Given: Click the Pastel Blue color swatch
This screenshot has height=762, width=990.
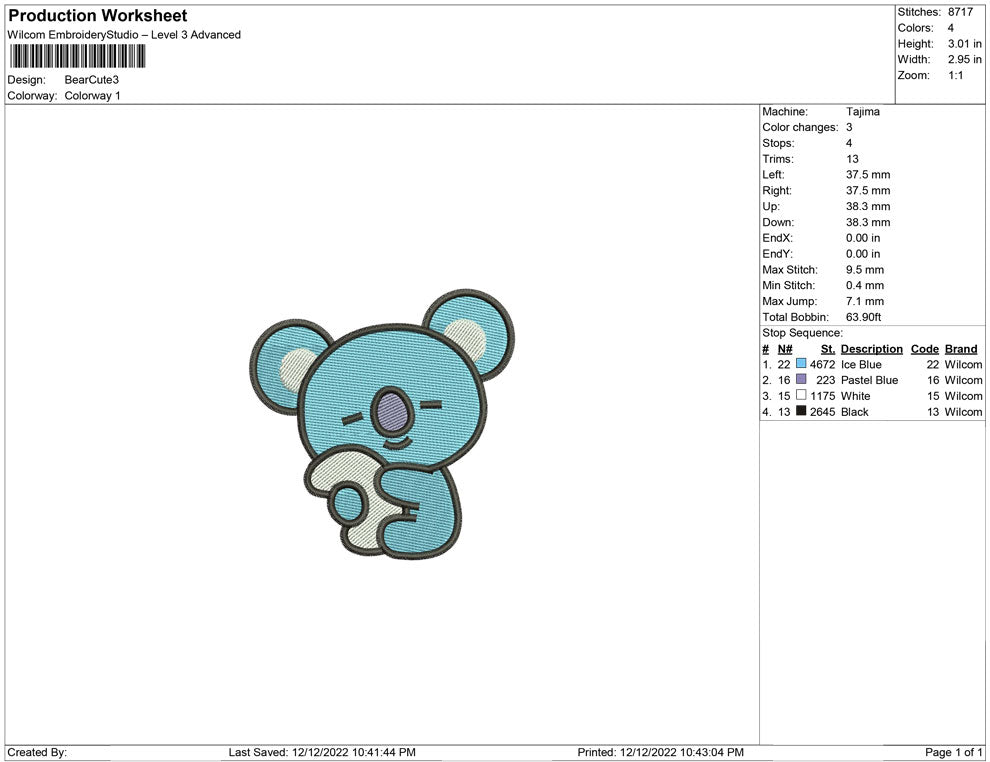Looking at the screenshot, I should click(x=801, y=379).
